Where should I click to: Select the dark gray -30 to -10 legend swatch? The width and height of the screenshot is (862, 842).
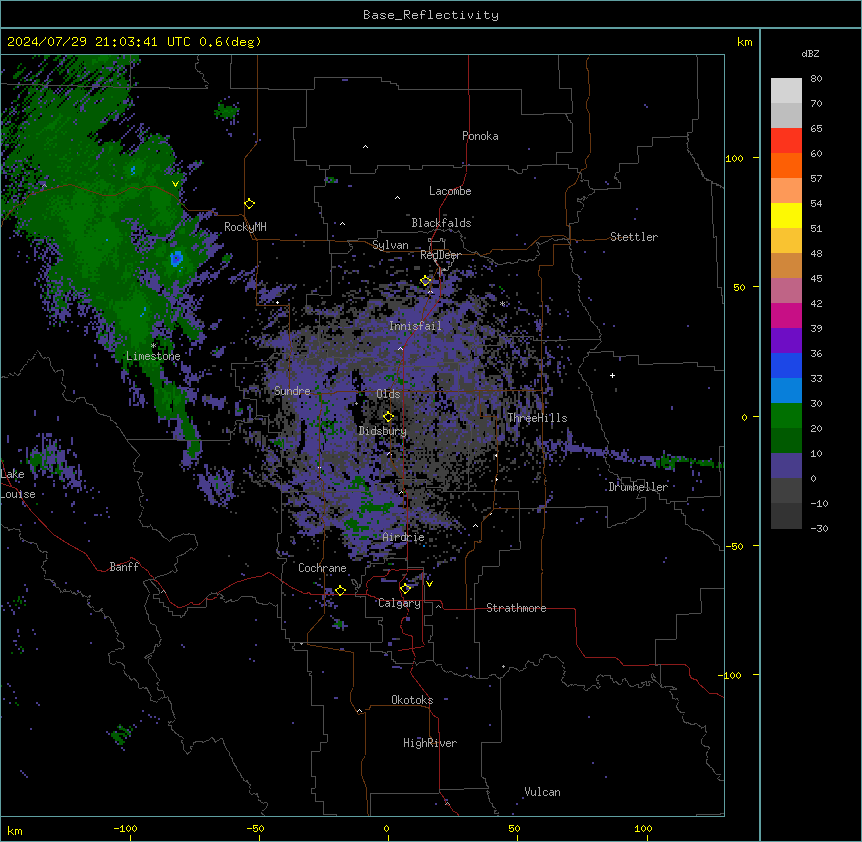click(786, 516)
